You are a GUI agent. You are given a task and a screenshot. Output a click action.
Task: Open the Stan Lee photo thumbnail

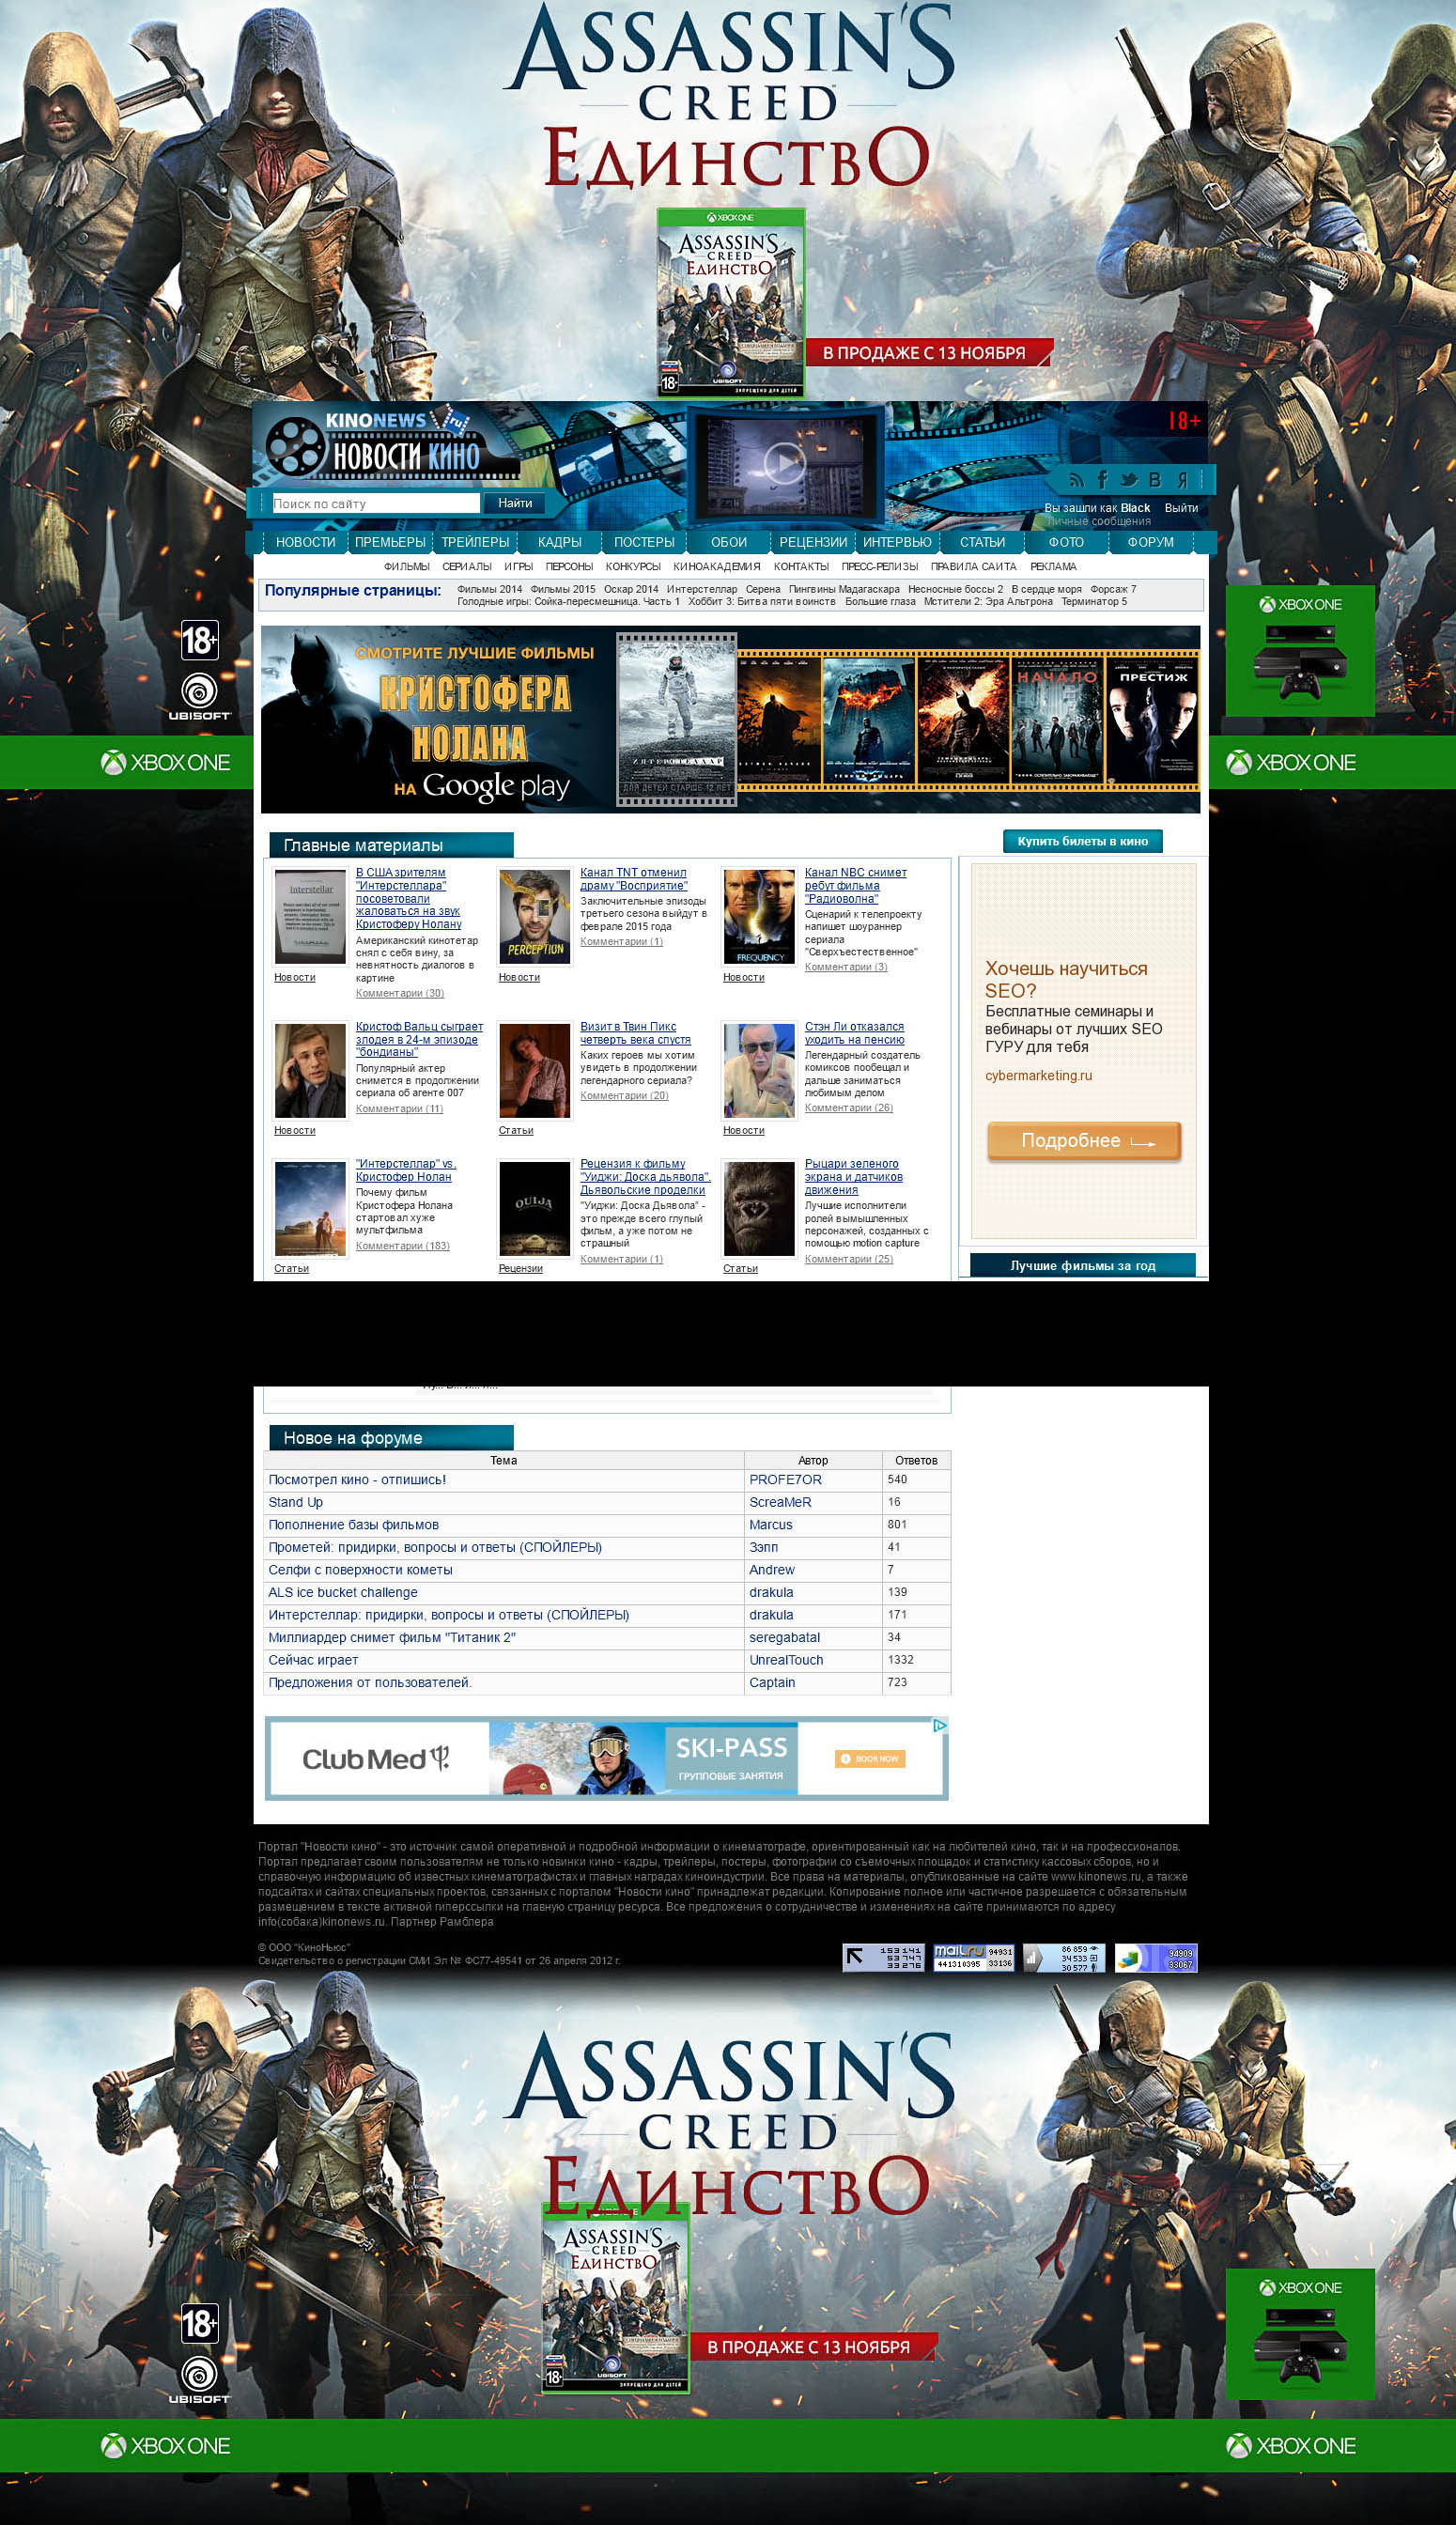coord(759,1070)
